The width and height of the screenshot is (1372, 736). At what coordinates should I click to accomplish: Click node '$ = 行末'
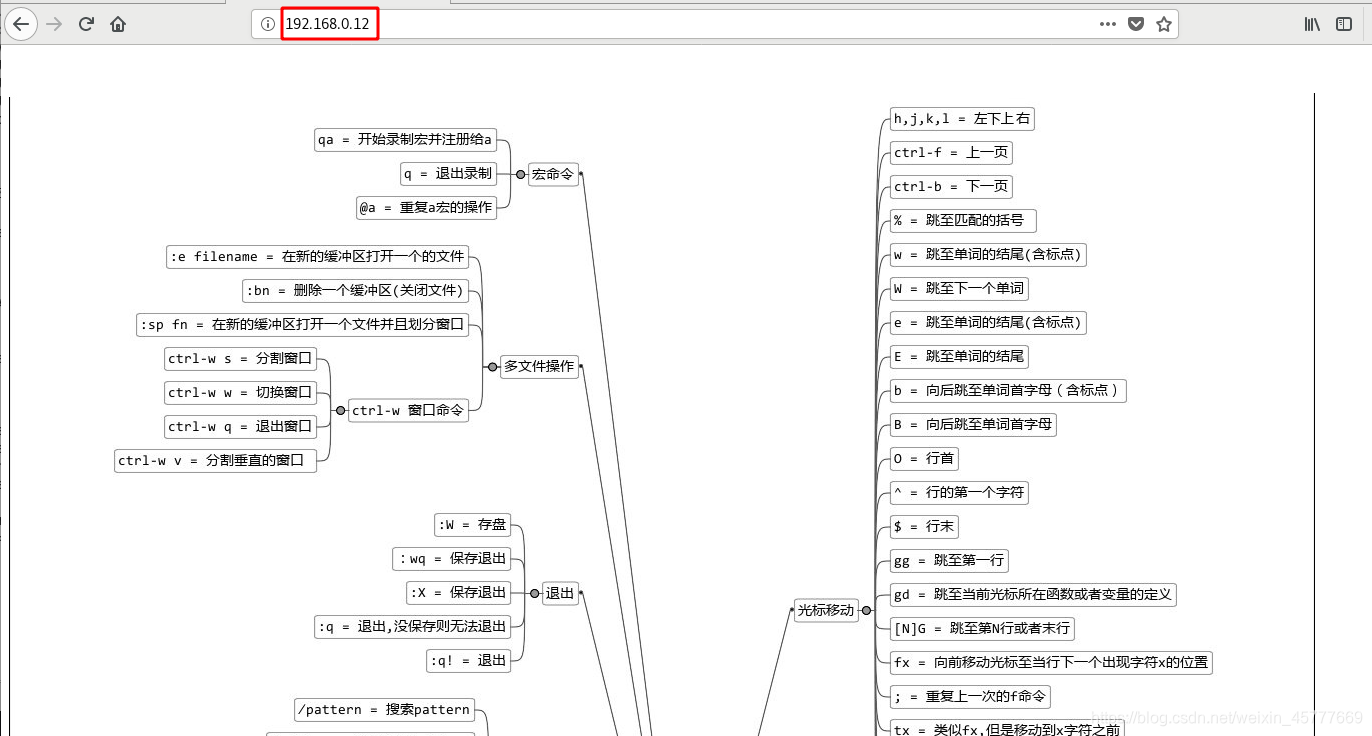point(924,527)
